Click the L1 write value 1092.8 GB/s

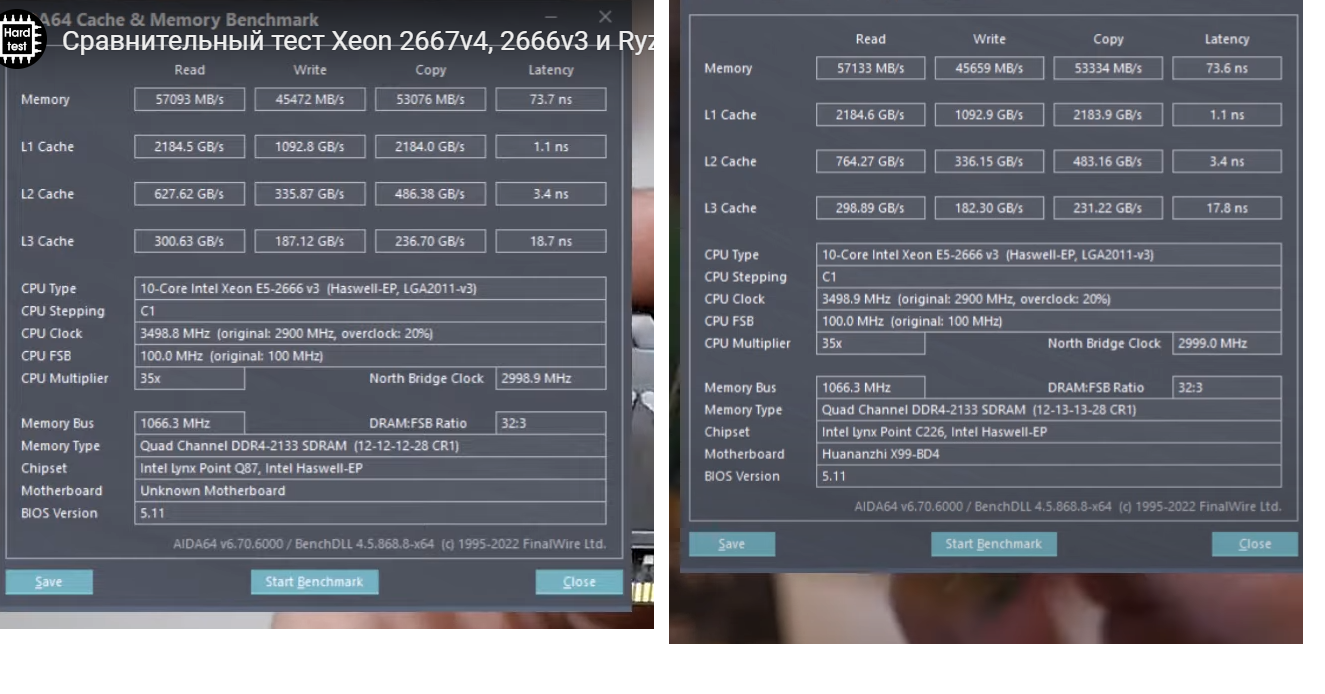(310, 146)
